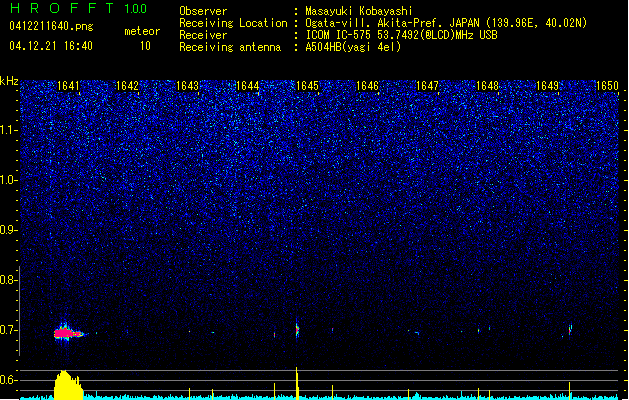Click the 1641 time marker
This screenshot has width=629, height=400.
pos(68,86)
